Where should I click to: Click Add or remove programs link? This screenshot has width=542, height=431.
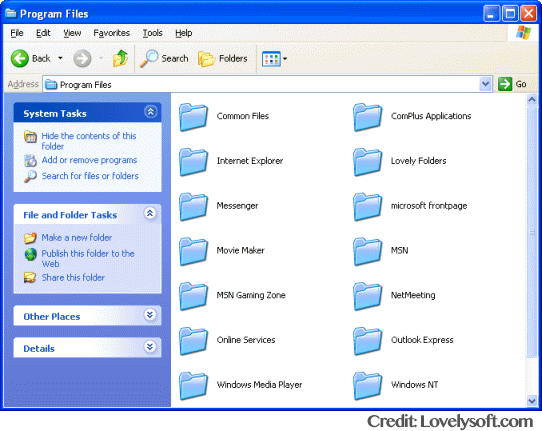89,160
